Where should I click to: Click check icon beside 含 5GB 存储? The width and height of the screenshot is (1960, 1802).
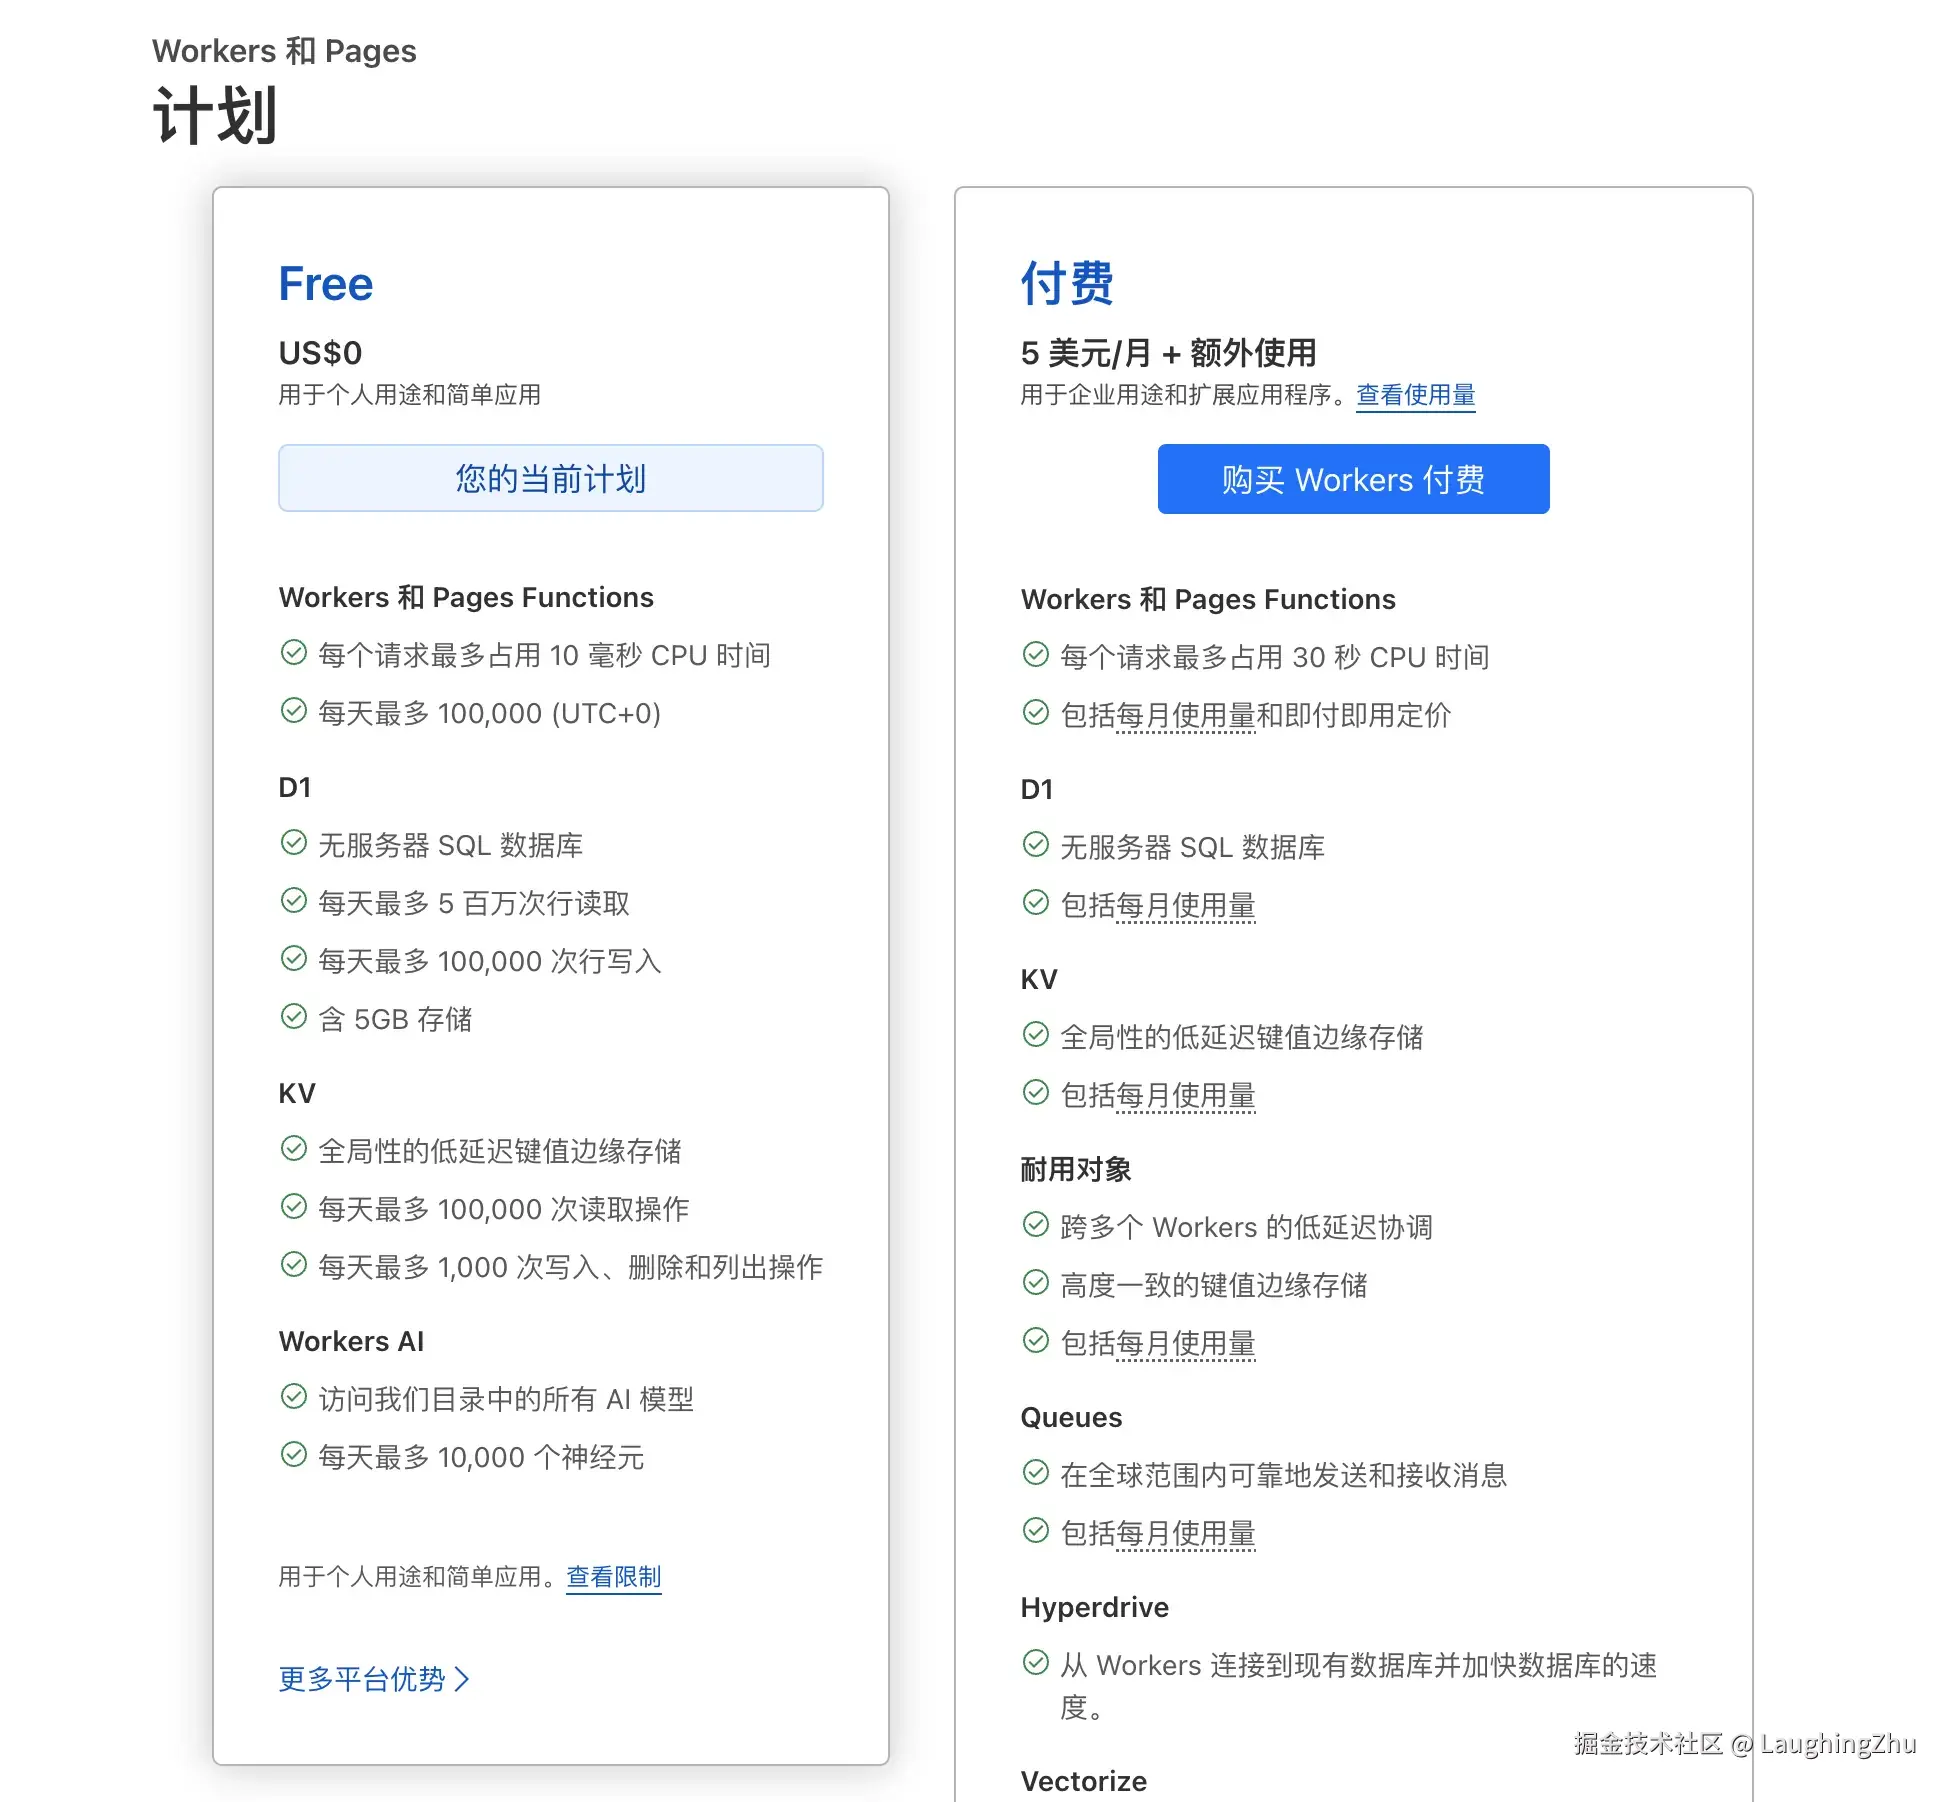pos(294,1017)
